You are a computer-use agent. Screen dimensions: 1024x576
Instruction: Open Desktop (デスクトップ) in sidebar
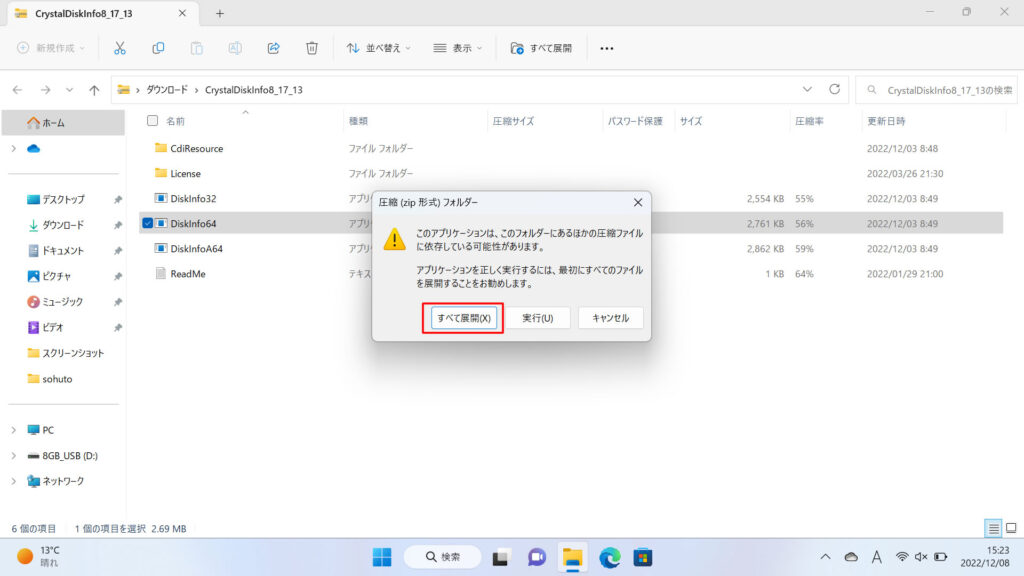click(63, 199)
